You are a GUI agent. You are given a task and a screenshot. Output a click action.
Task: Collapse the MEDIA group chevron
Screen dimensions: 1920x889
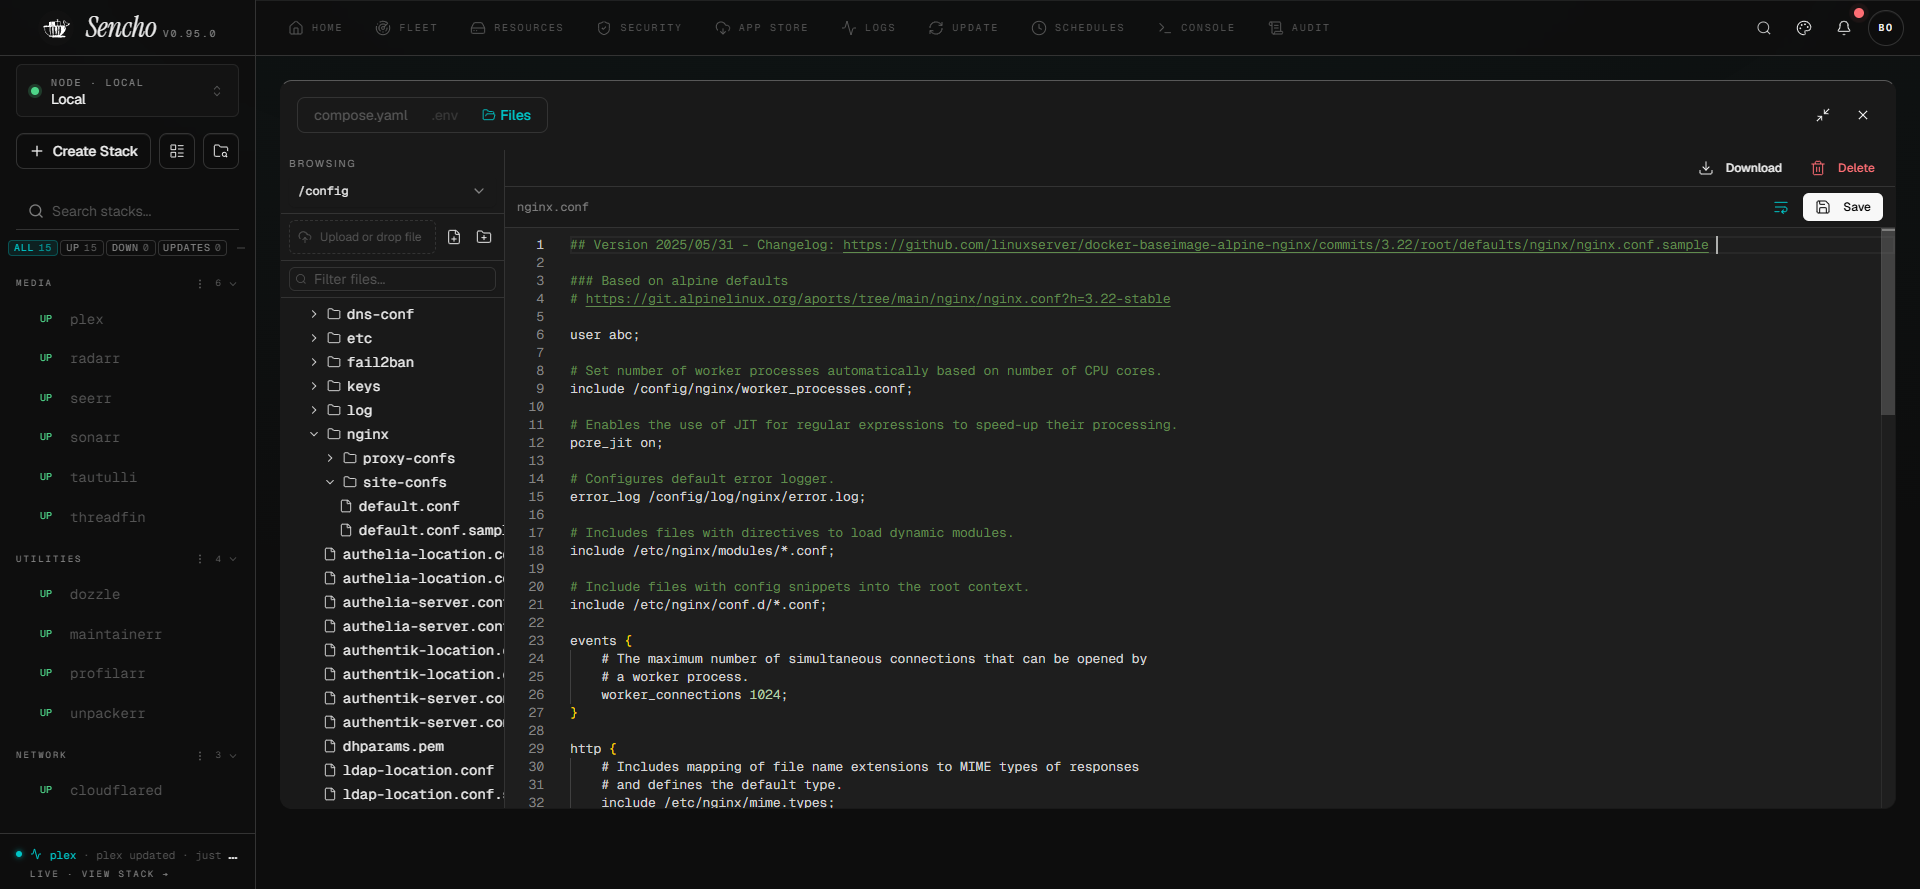click(233, 283)
